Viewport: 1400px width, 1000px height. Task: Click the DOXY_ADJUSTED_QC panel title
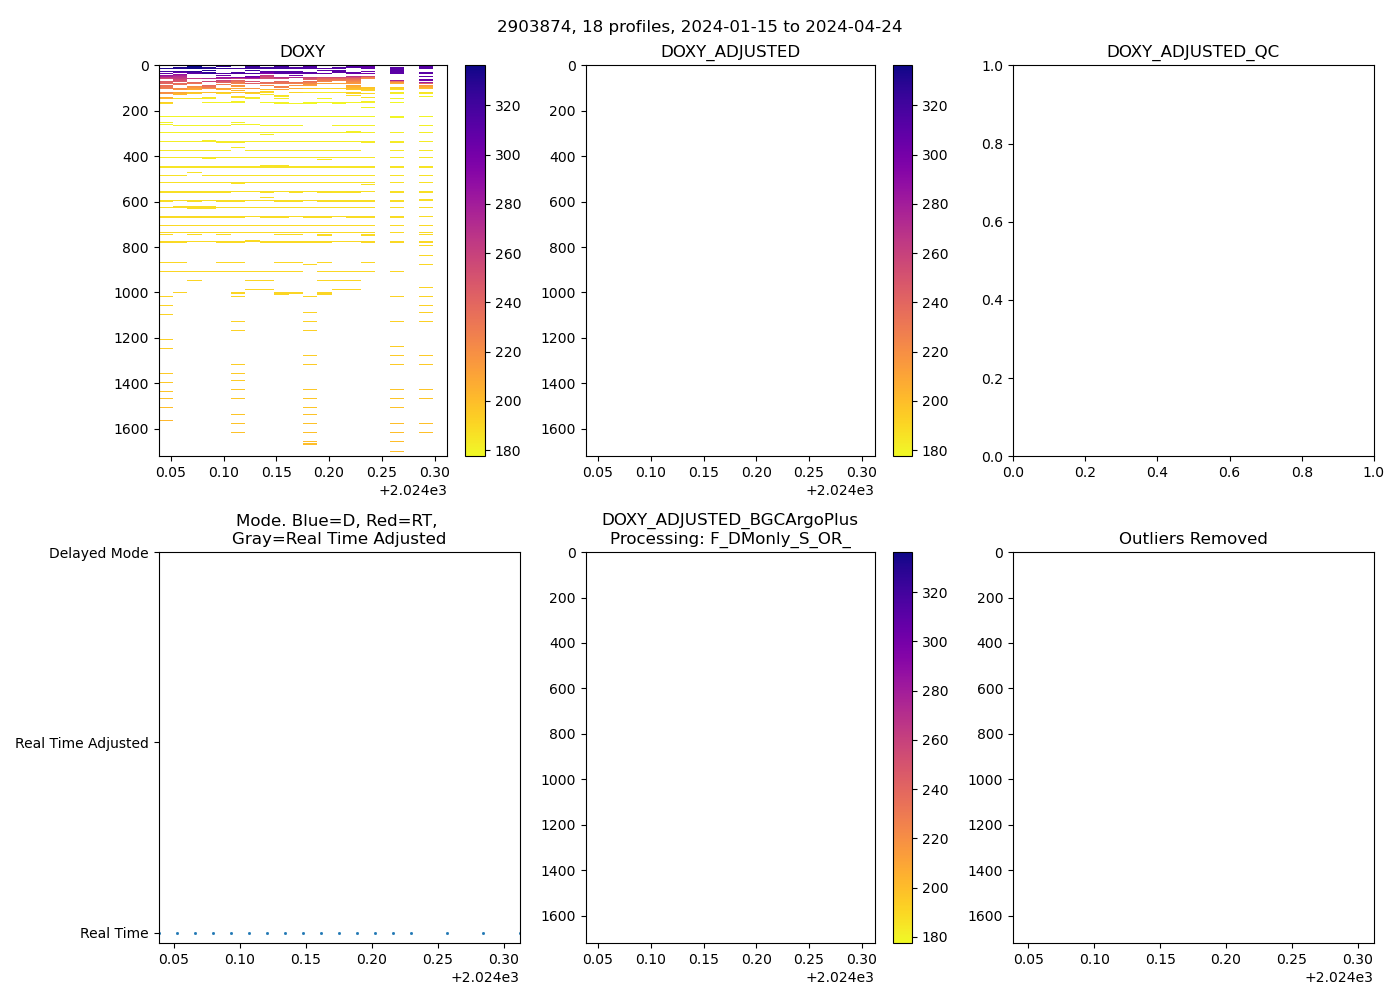[x=1192, y=52]
